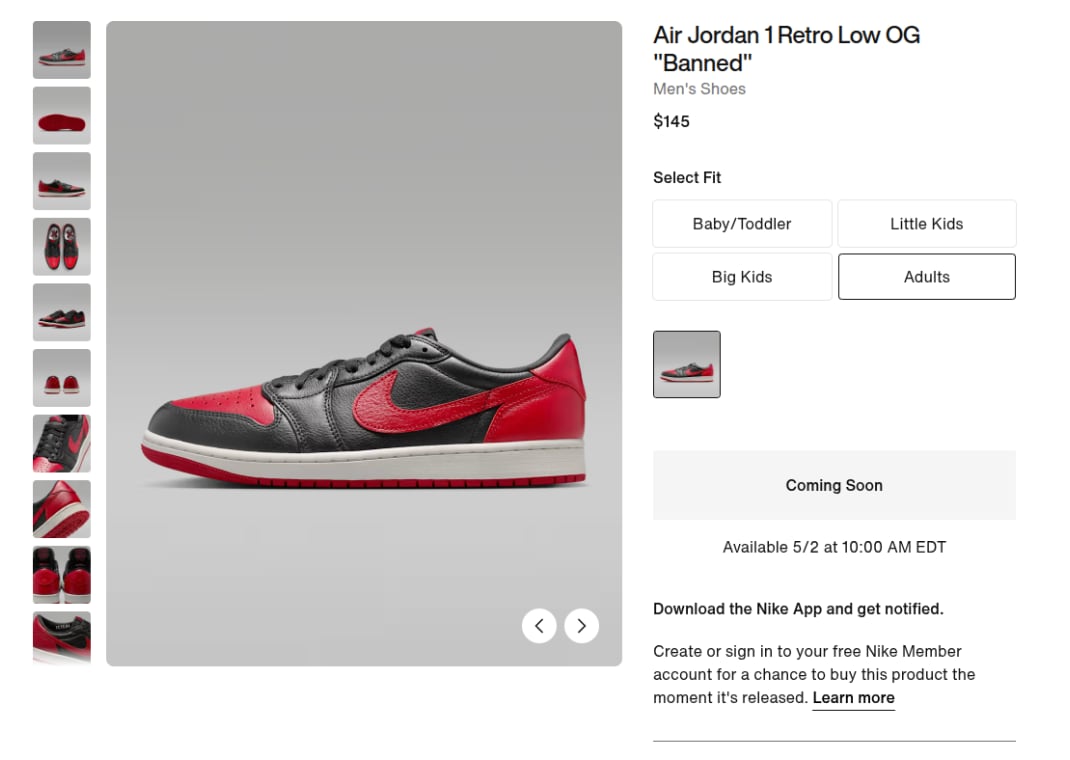The height and width of the screenshot is (760, 1070).
Task: Click the Coming Soon button
Action: [834, 485]
